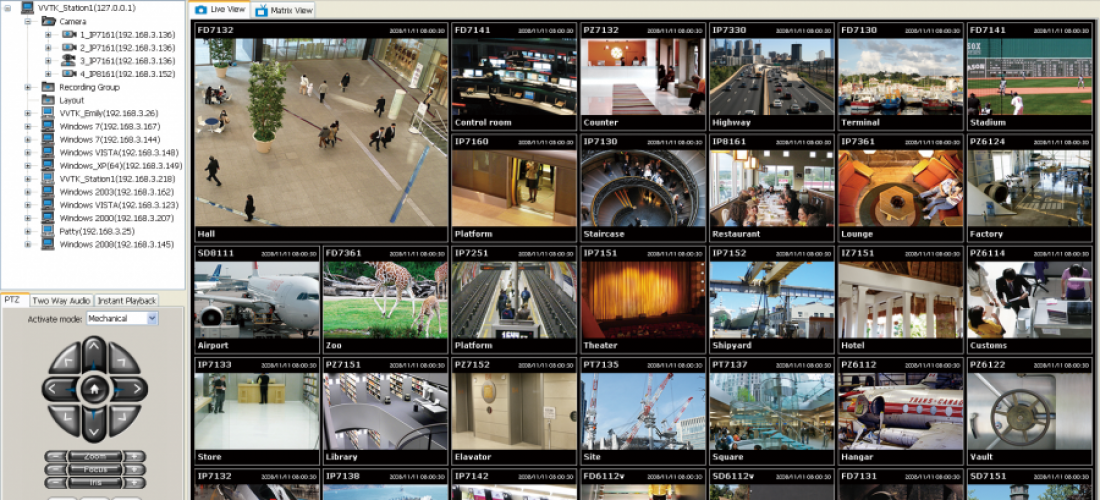This screenshot has width=1100, height=500.
Task: Click the Layout folder icon
Action: 48,100
